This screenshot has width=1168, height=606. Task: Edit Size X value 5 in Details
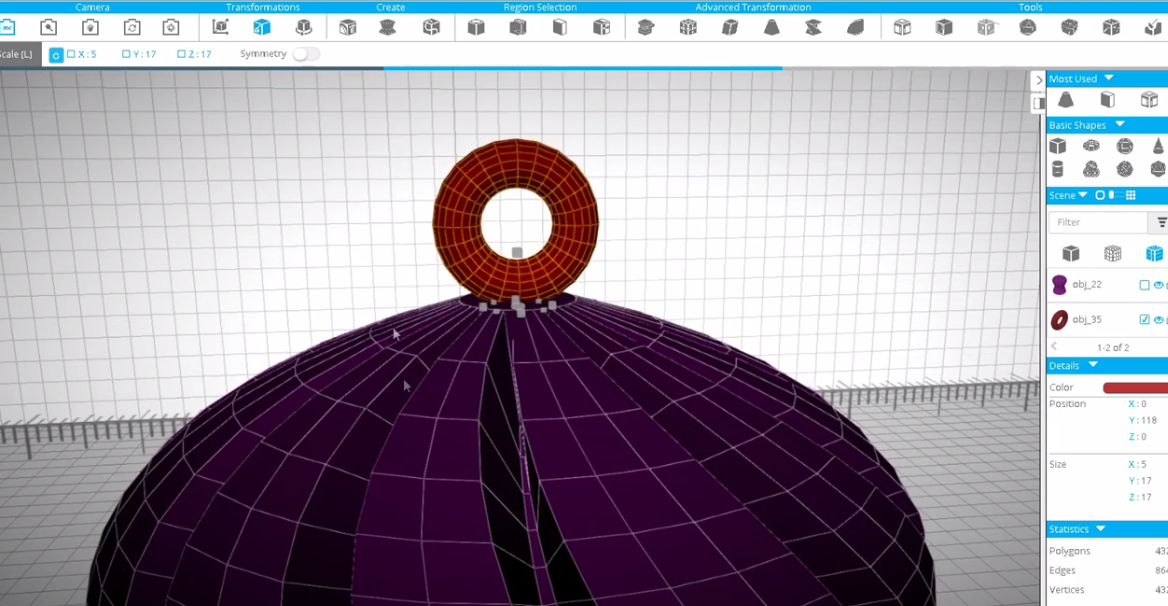click(x=1137, y=464)
